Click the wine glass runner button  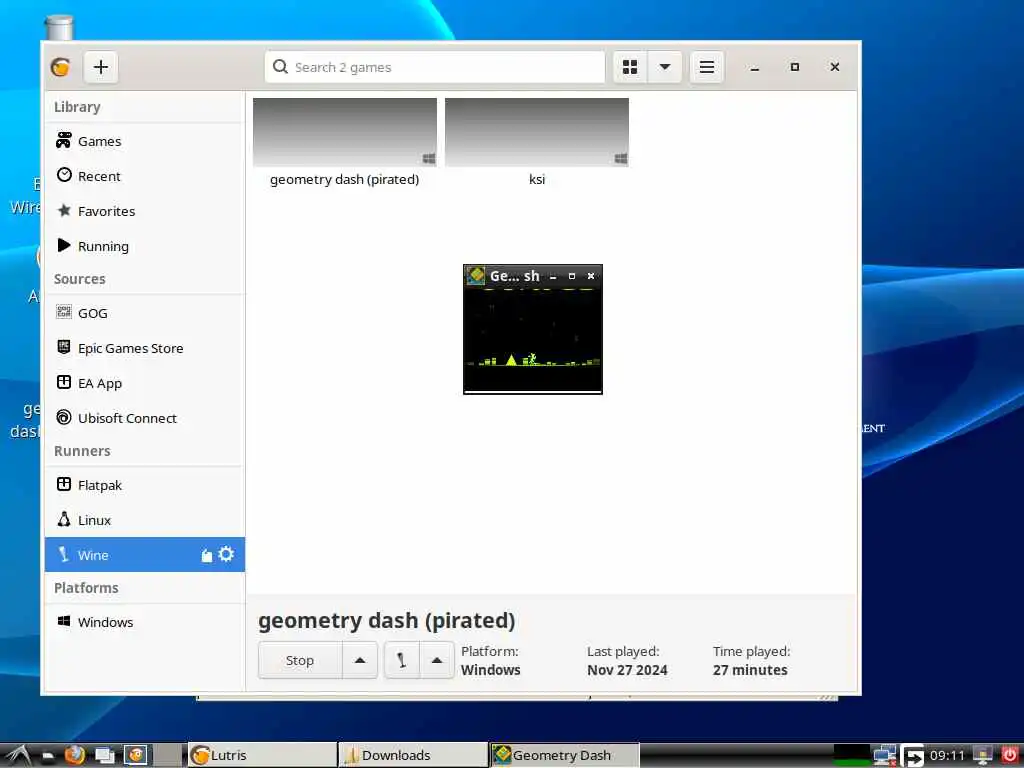tap(402, 660)
